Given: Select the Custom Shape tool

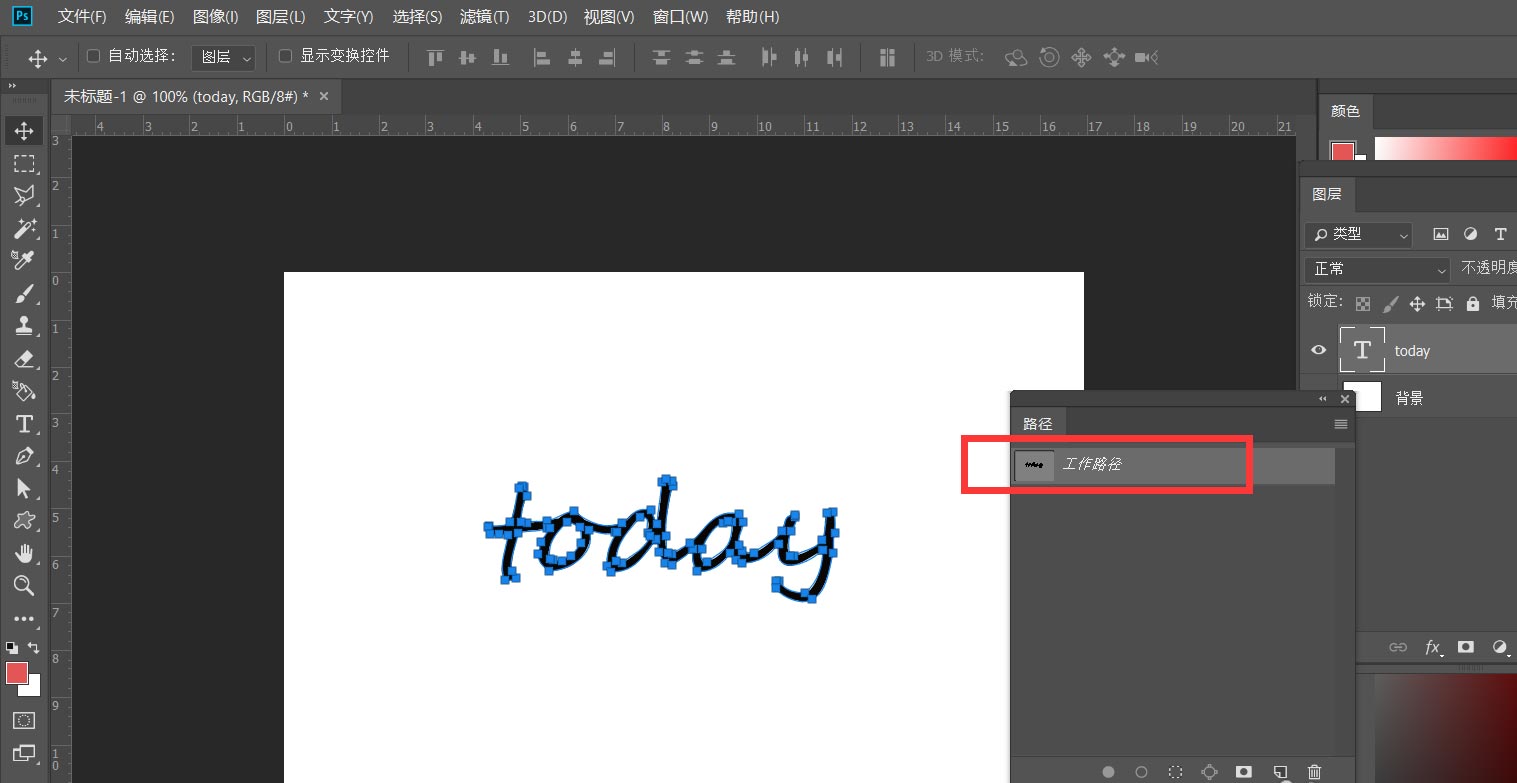Looking at the screenshot, I should tap(24, 521).
